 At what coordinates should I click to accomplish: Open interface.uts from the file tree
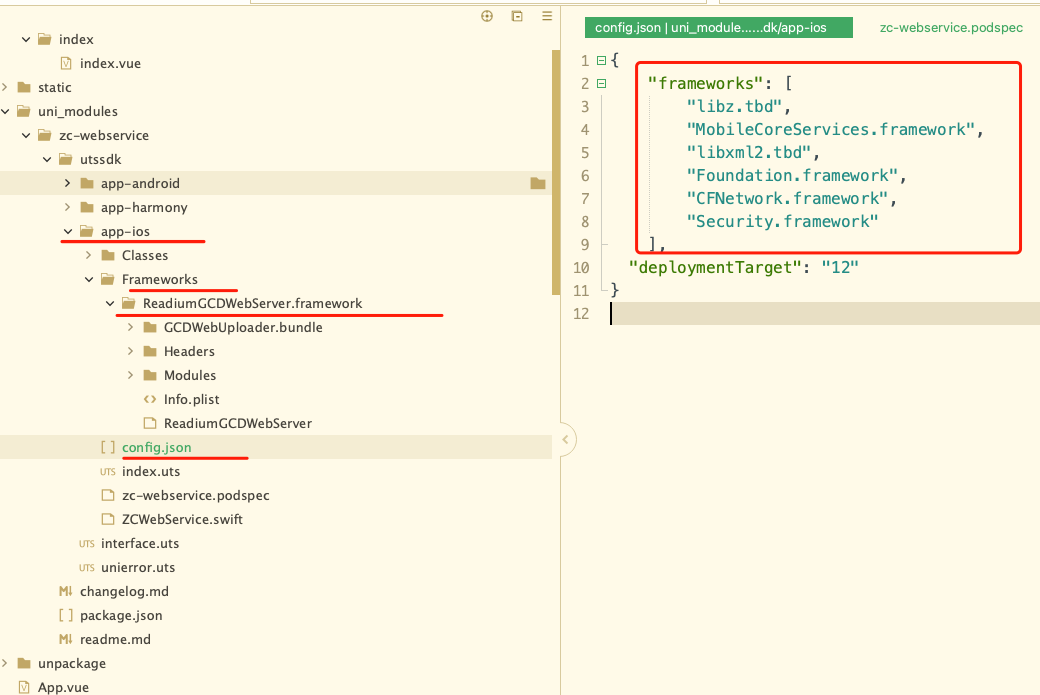pyautogui.click(x=140, y=543)
